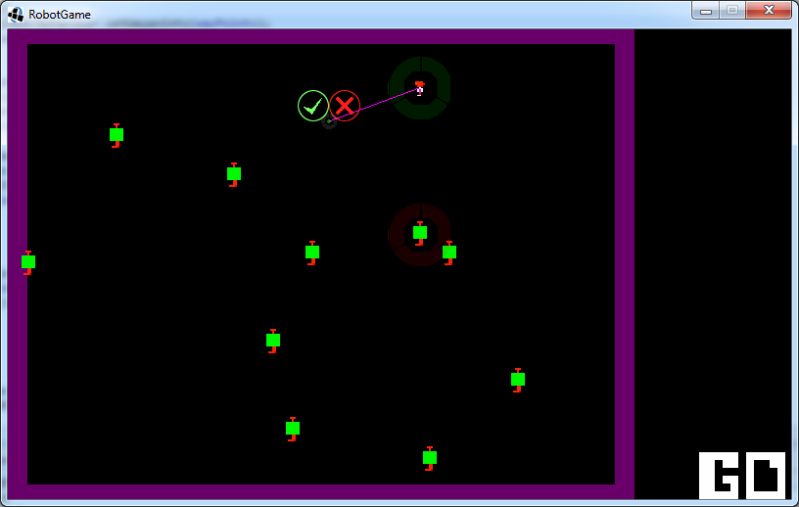
Task: Click the move target marker at the line's end
Action: tap(329, 122)
